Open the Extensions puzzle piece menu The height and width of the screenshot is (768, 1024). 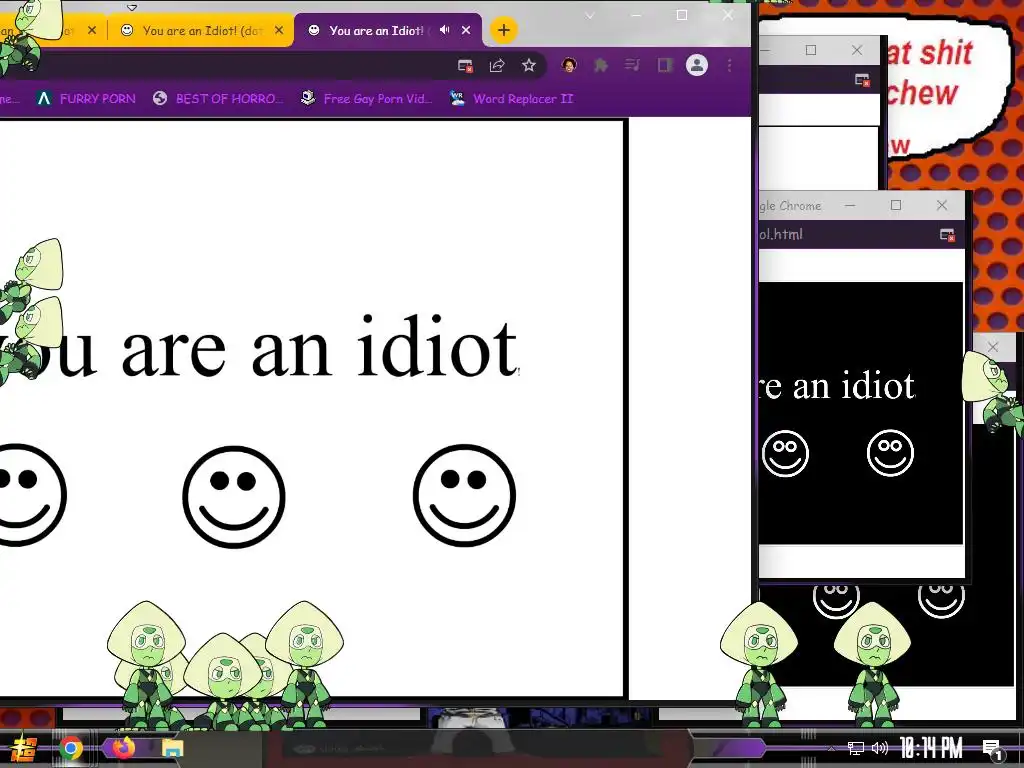click(x=601, y=65)
